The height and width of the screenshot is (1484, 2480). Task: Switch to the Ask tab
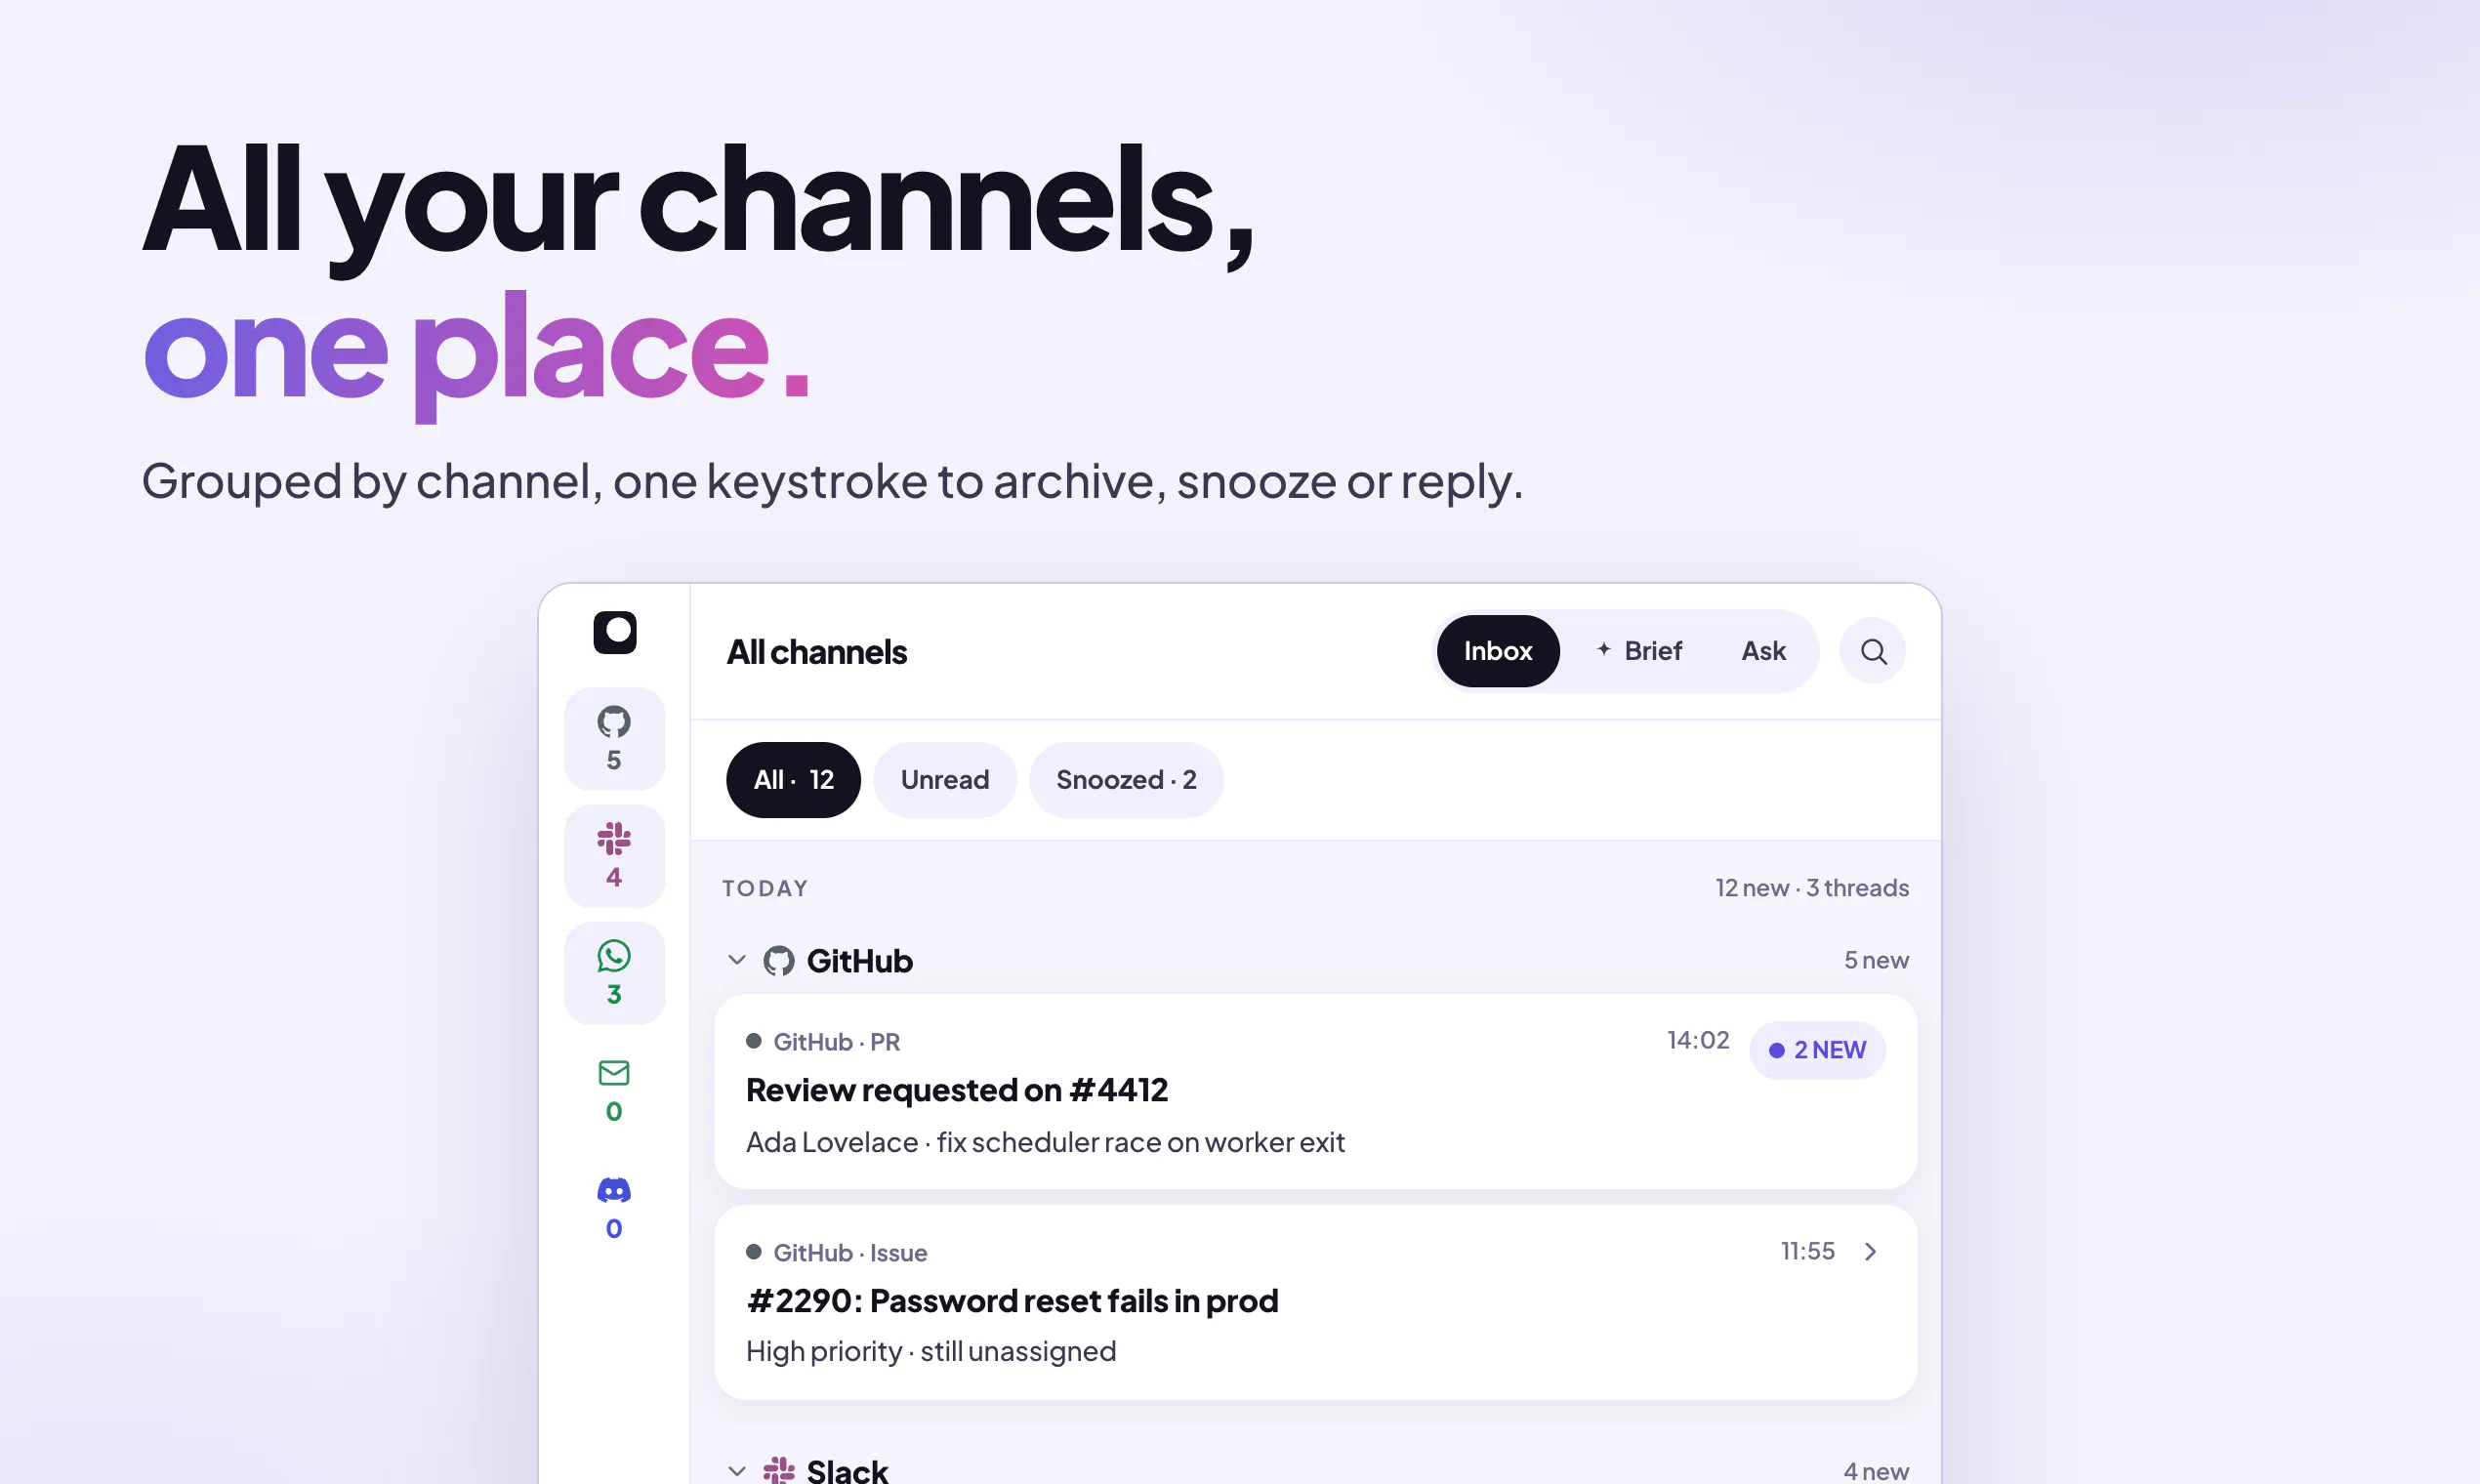click(1763, 651)
